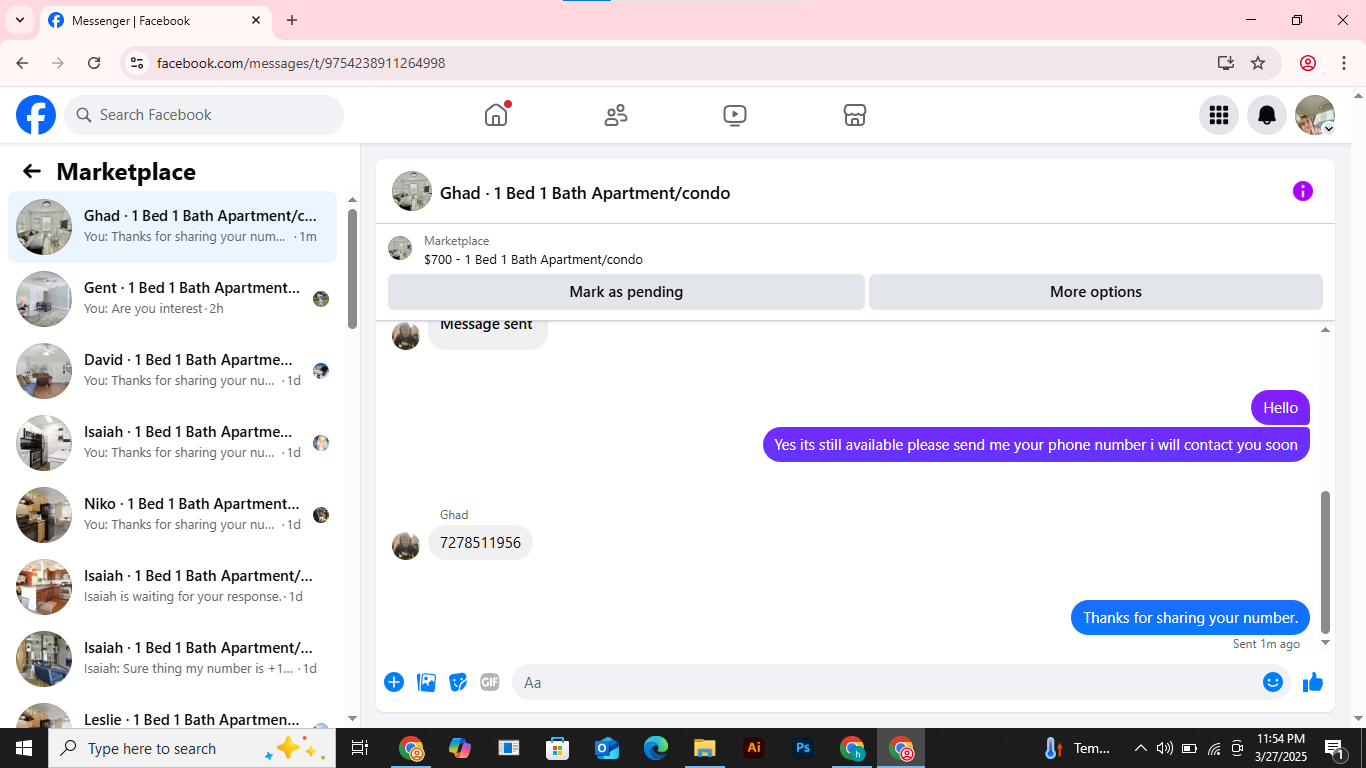Open the Video tab icon

click(735, 115)
